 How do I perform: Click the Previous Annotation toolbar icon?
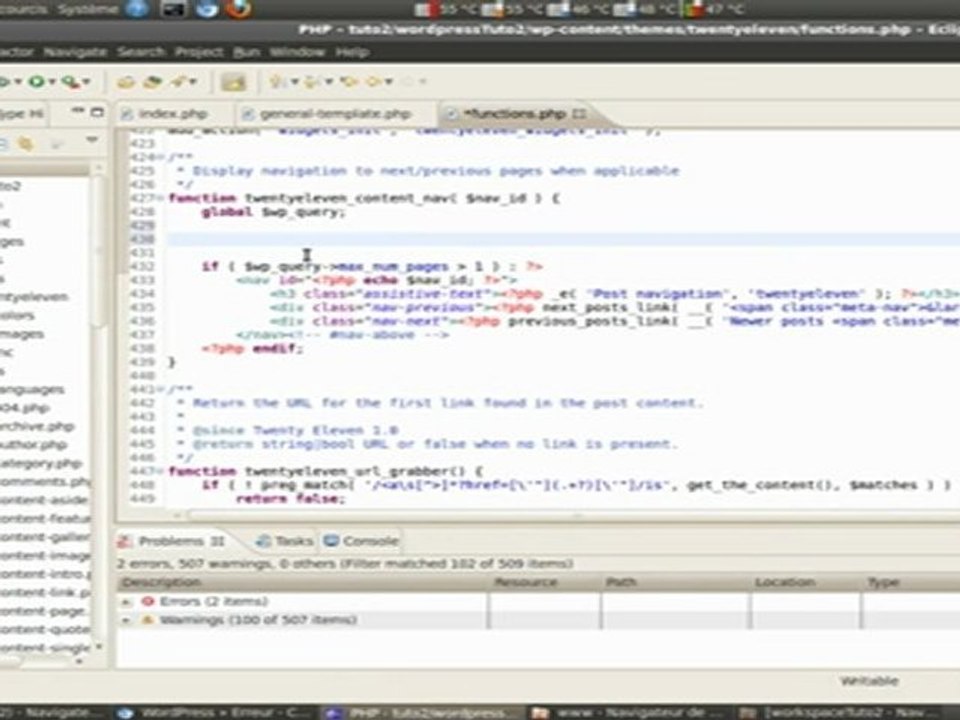pos(313,81)
